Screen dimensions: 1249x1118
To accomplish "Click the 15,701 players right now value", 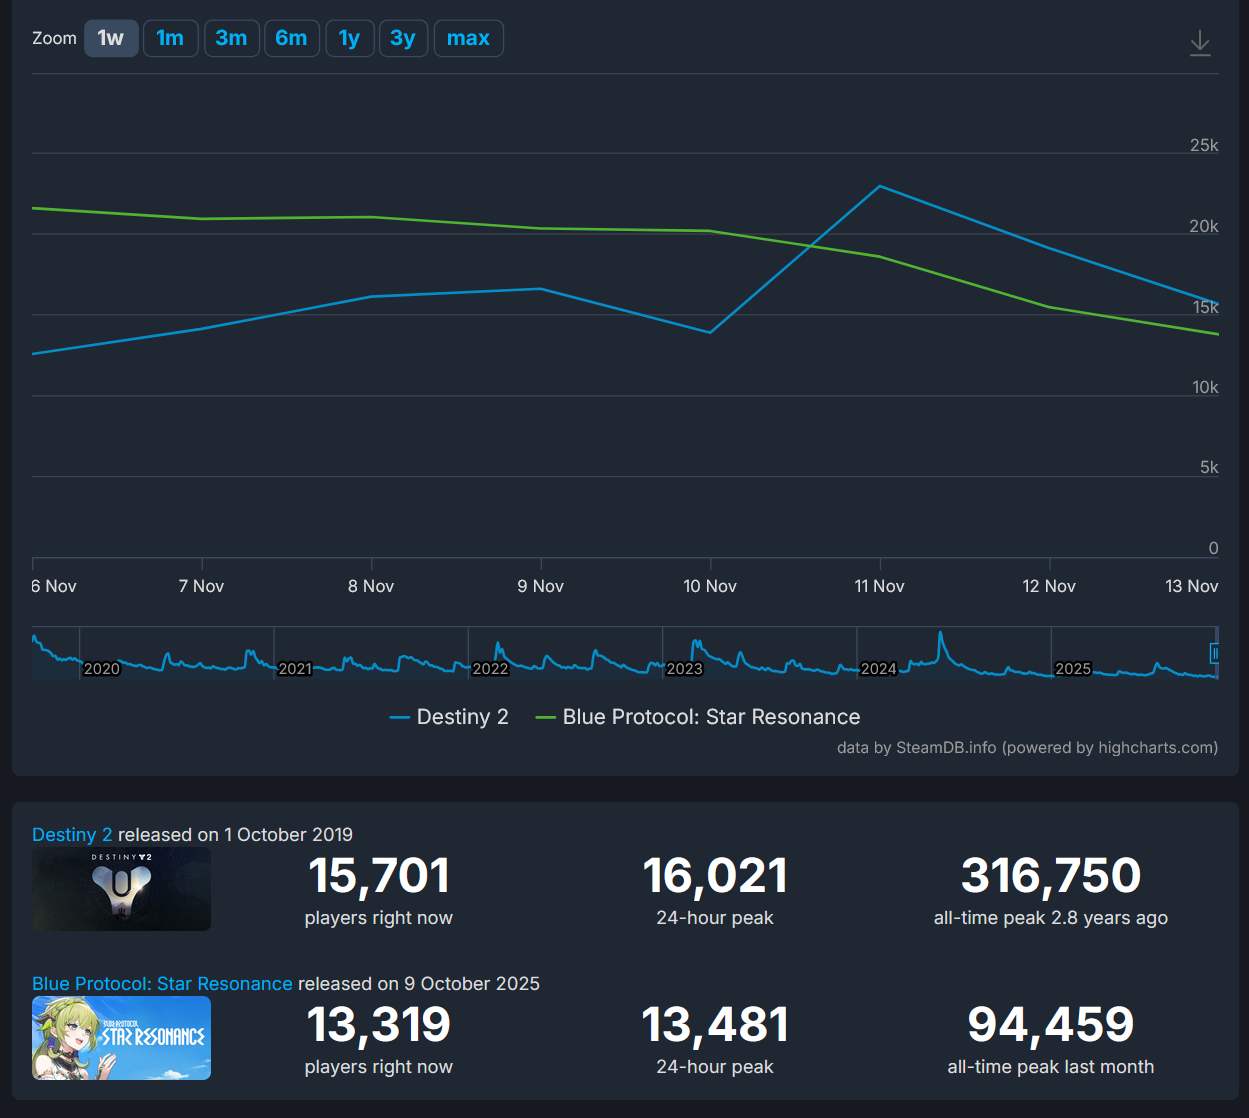I will pyautogui.click(x=379, y=875).
